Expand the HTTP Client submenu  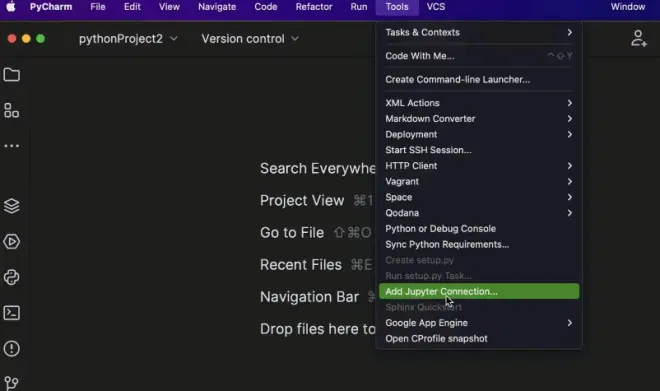(479, 166)
